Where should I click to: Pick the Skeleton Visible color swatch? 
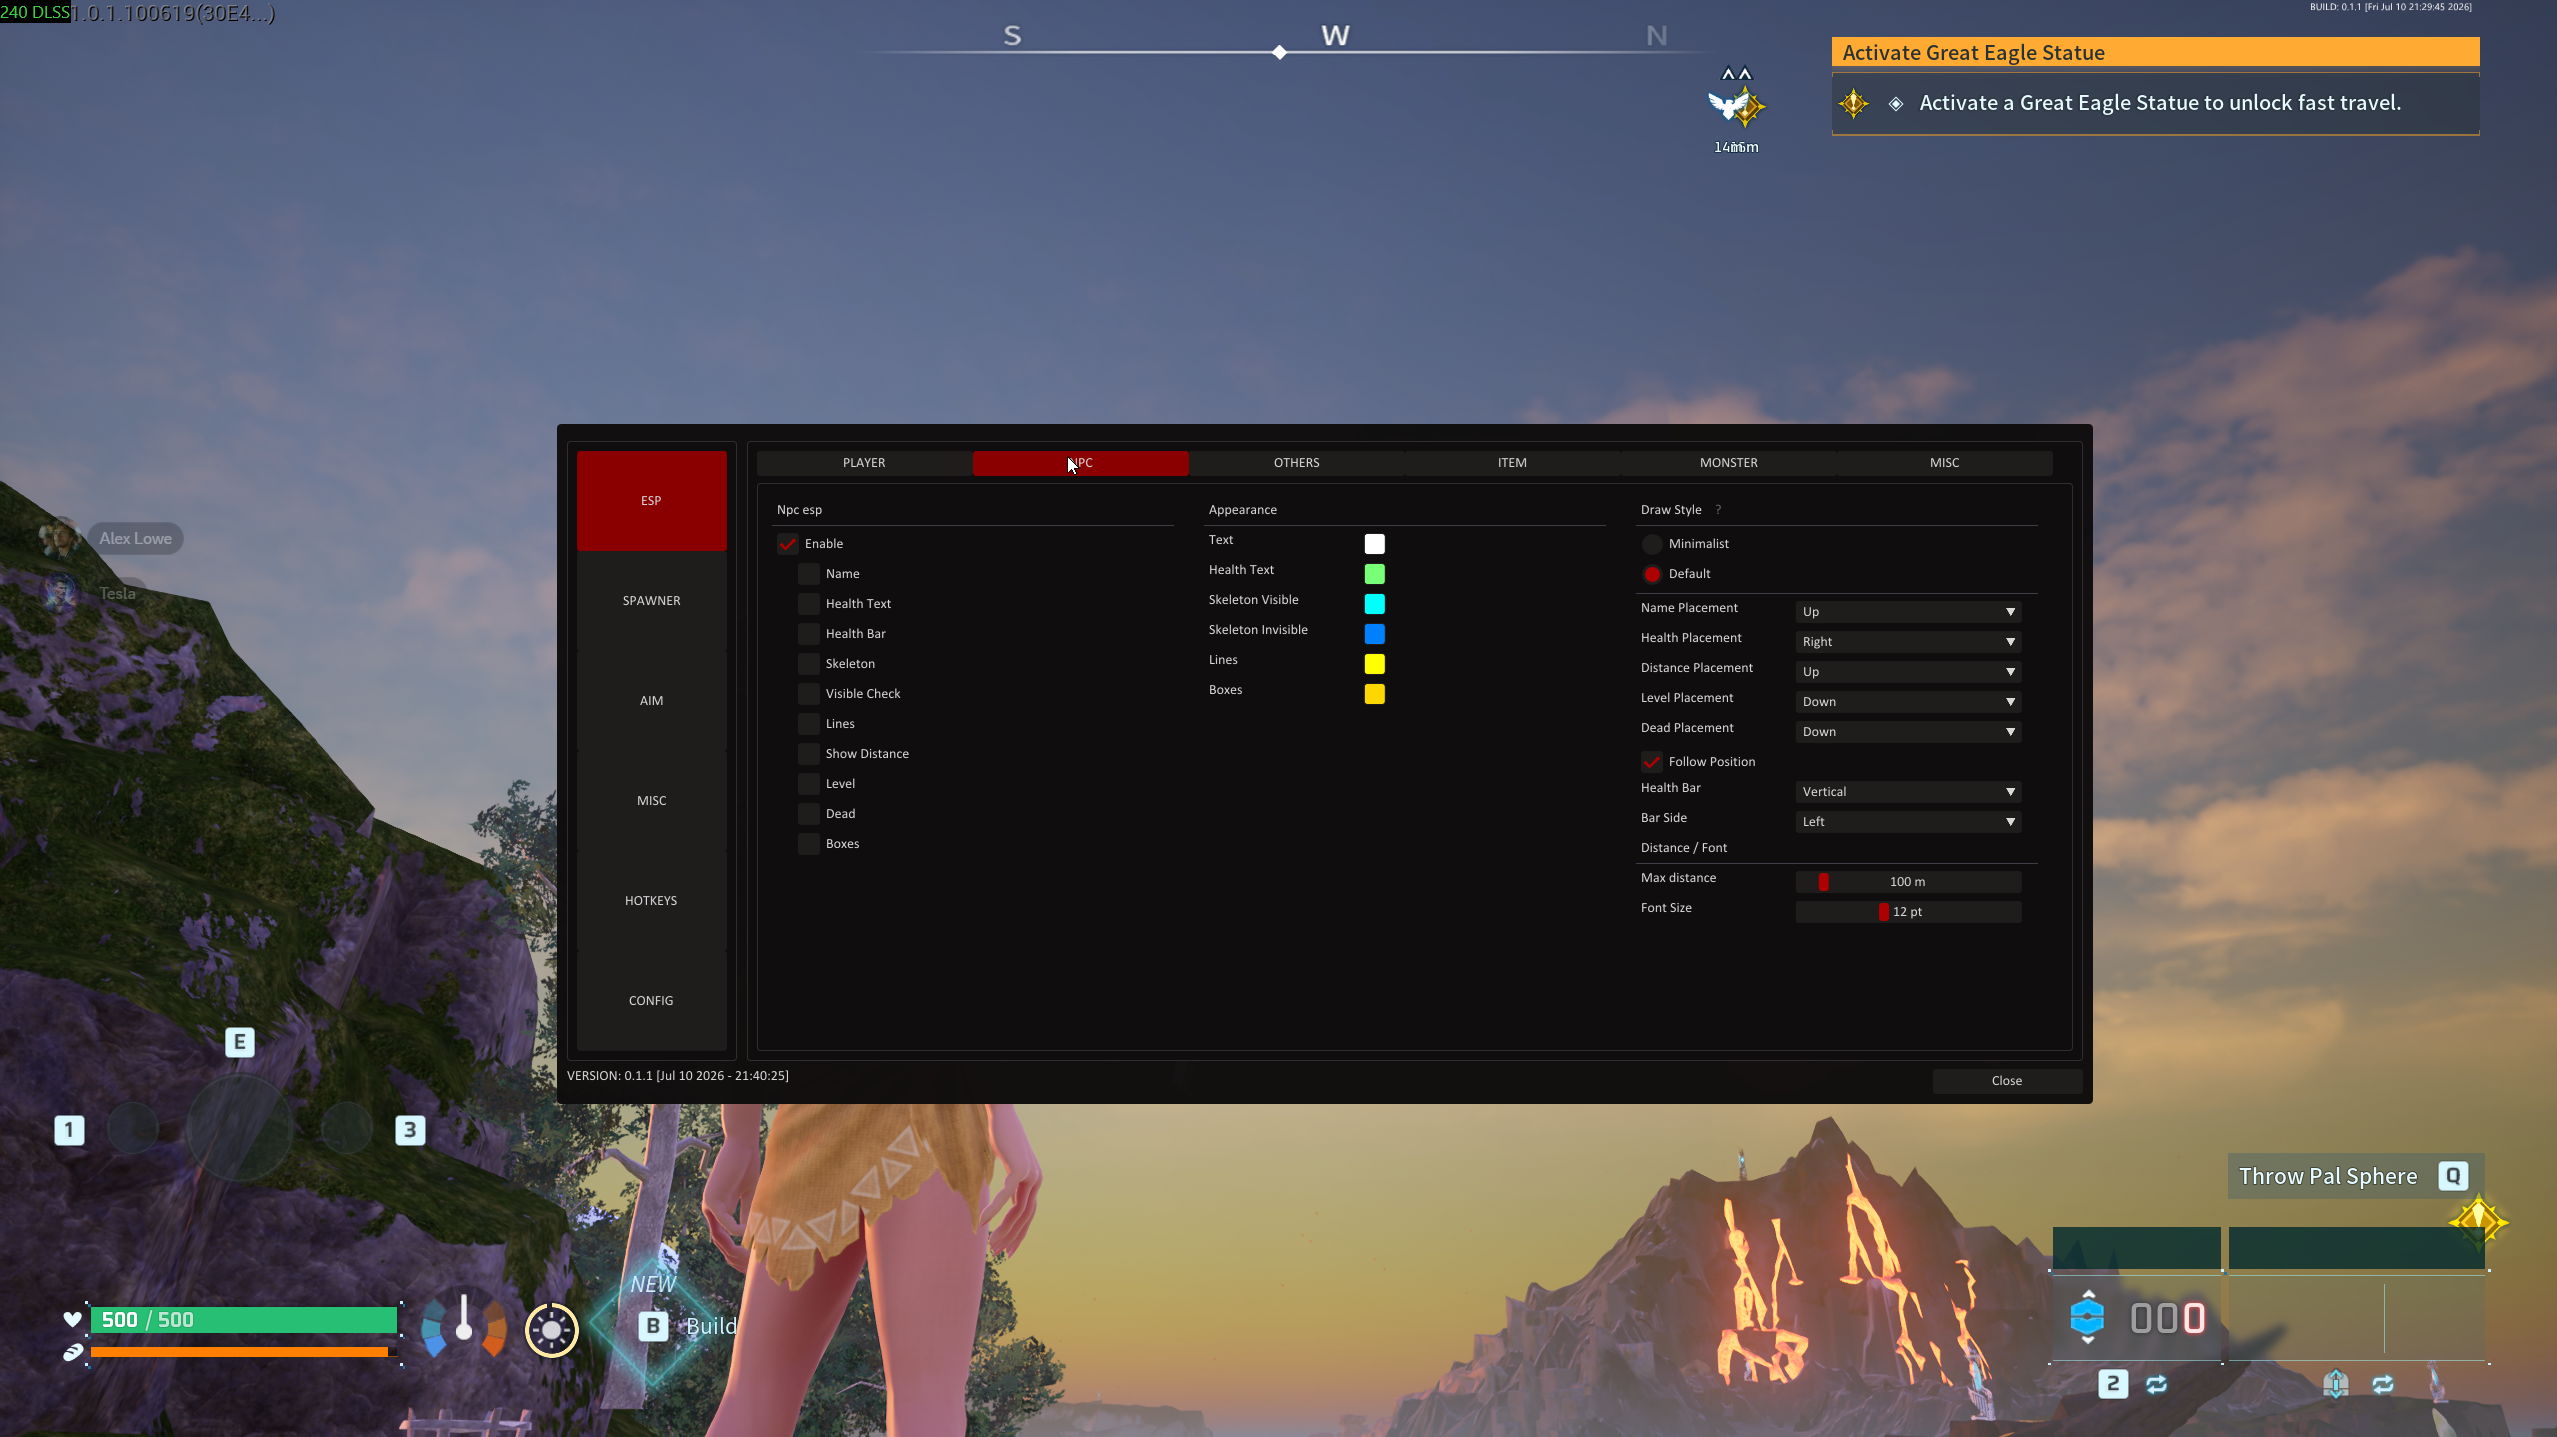pyautogui.click(x=1375, y=604)
